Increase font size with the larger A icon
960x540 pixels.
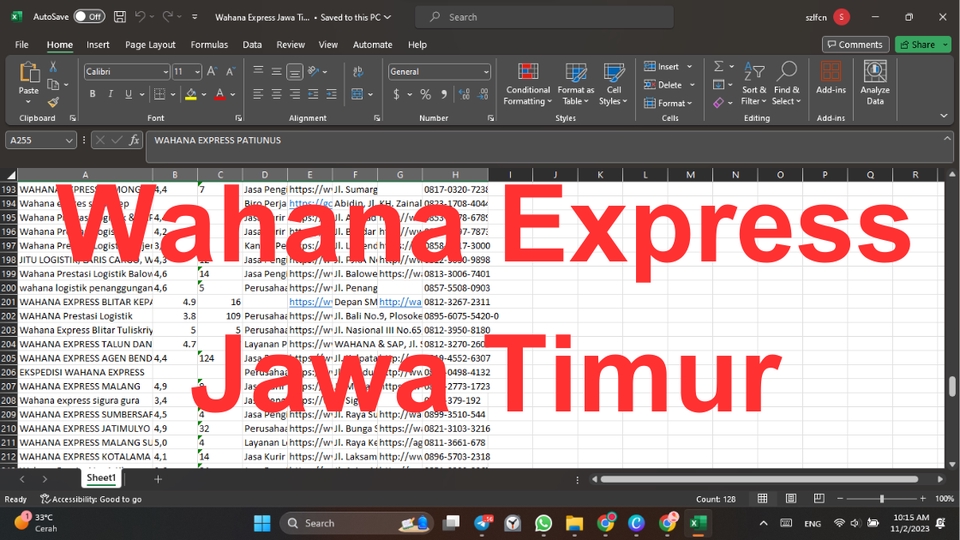[x=212, y=72]
